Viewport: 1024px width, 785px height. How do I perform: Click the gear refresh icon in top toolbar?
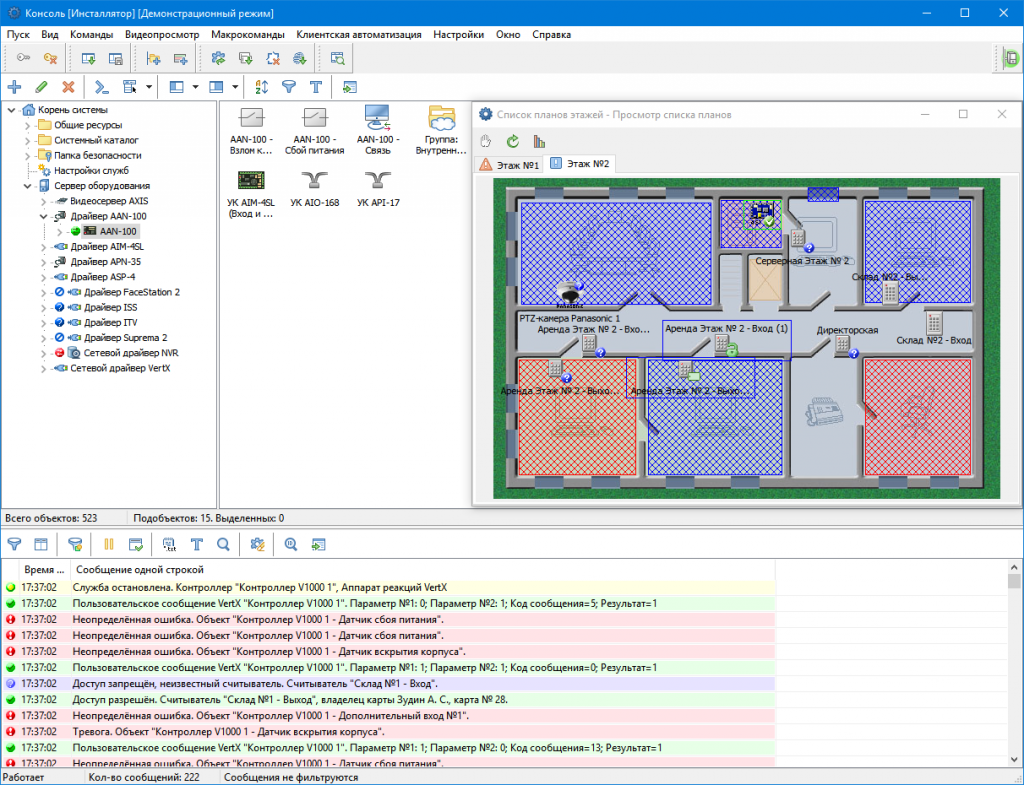[219, 58]
